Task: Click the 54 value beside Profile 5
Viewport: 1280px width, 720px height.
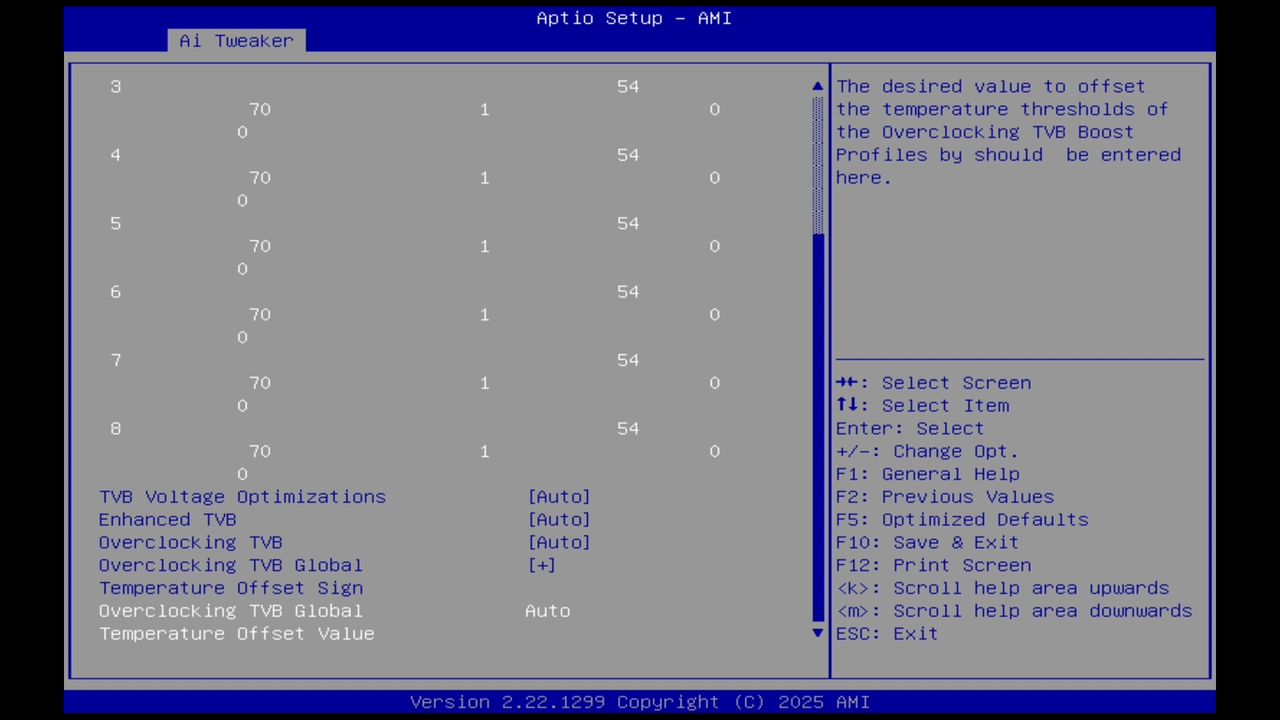Action: tap(628, 223)
